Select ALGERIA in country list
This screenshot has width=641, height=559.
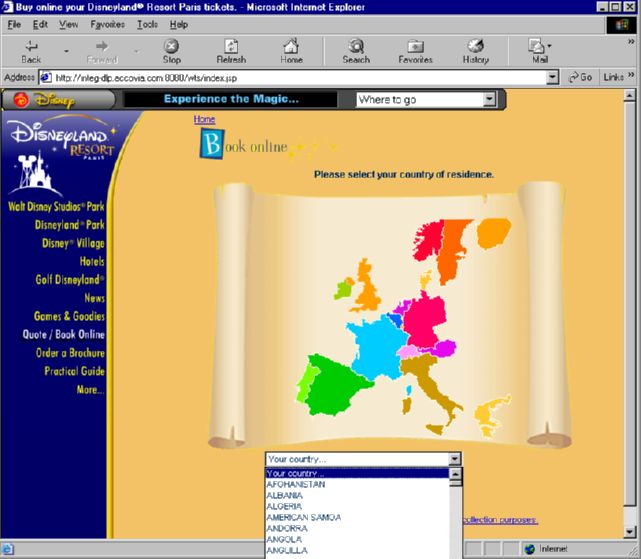click(x=357, y=507)
